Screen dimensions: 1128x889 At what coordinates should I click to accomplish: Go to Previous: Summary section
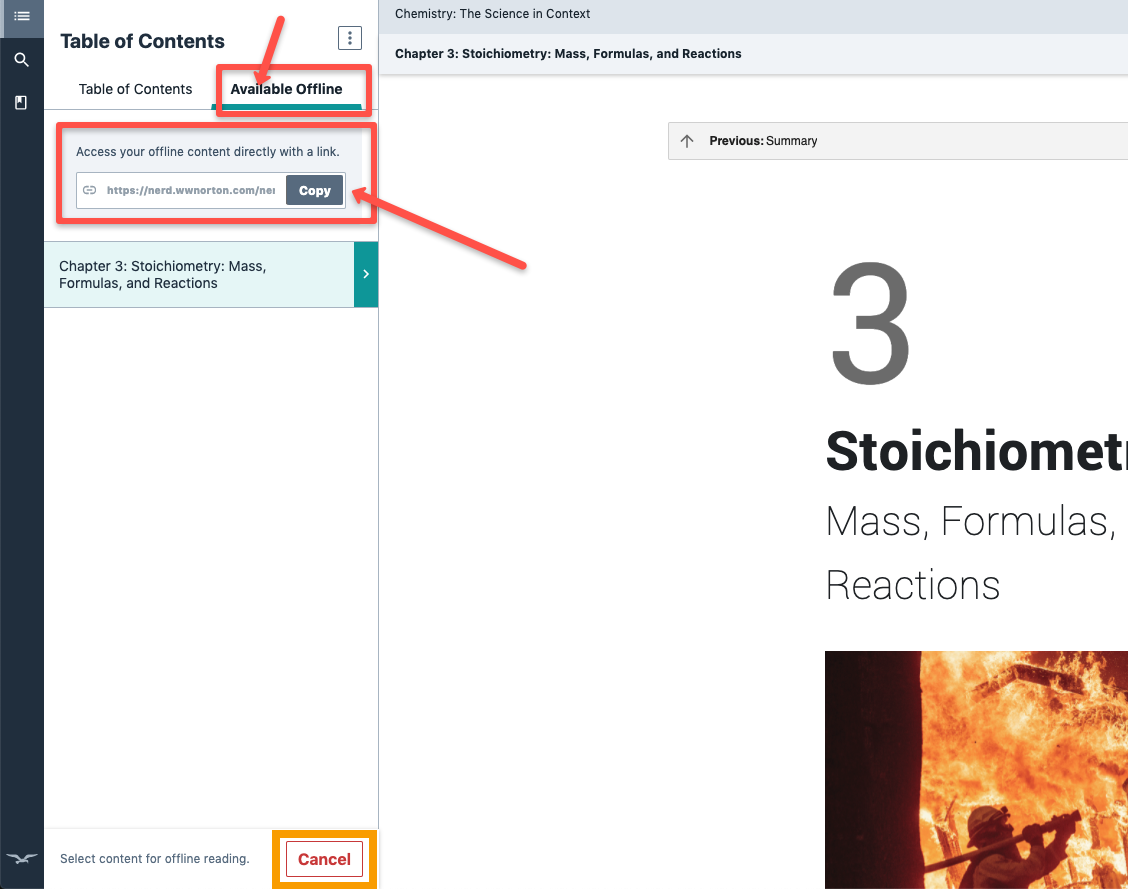click(x=897, y=141)
